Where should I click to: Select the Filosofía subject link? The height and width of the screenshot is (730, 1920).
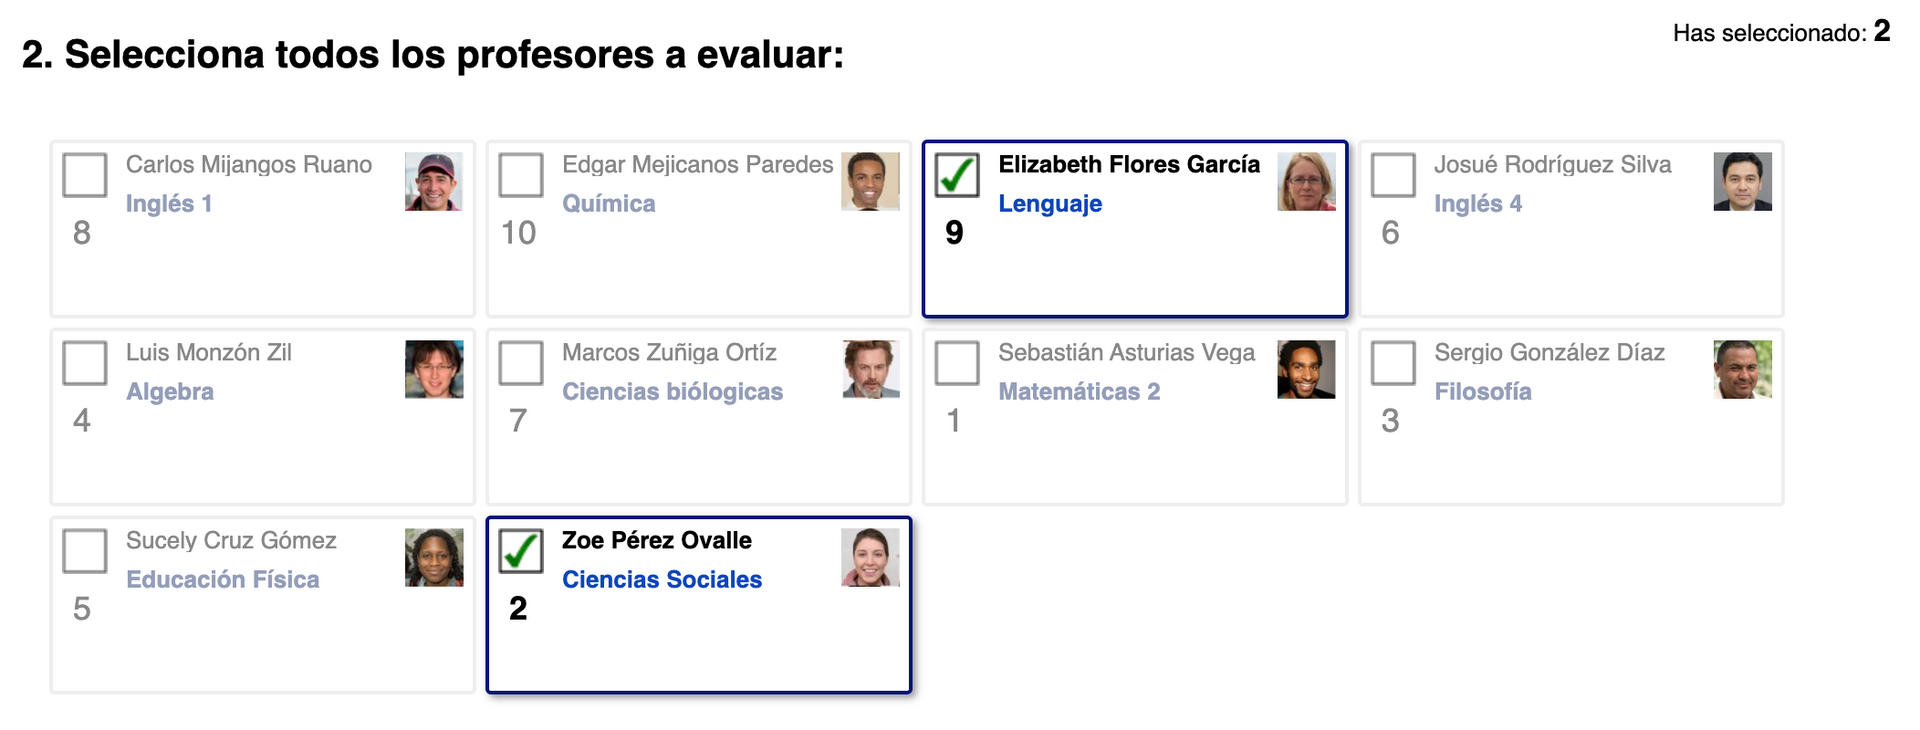click(1483, 392)
